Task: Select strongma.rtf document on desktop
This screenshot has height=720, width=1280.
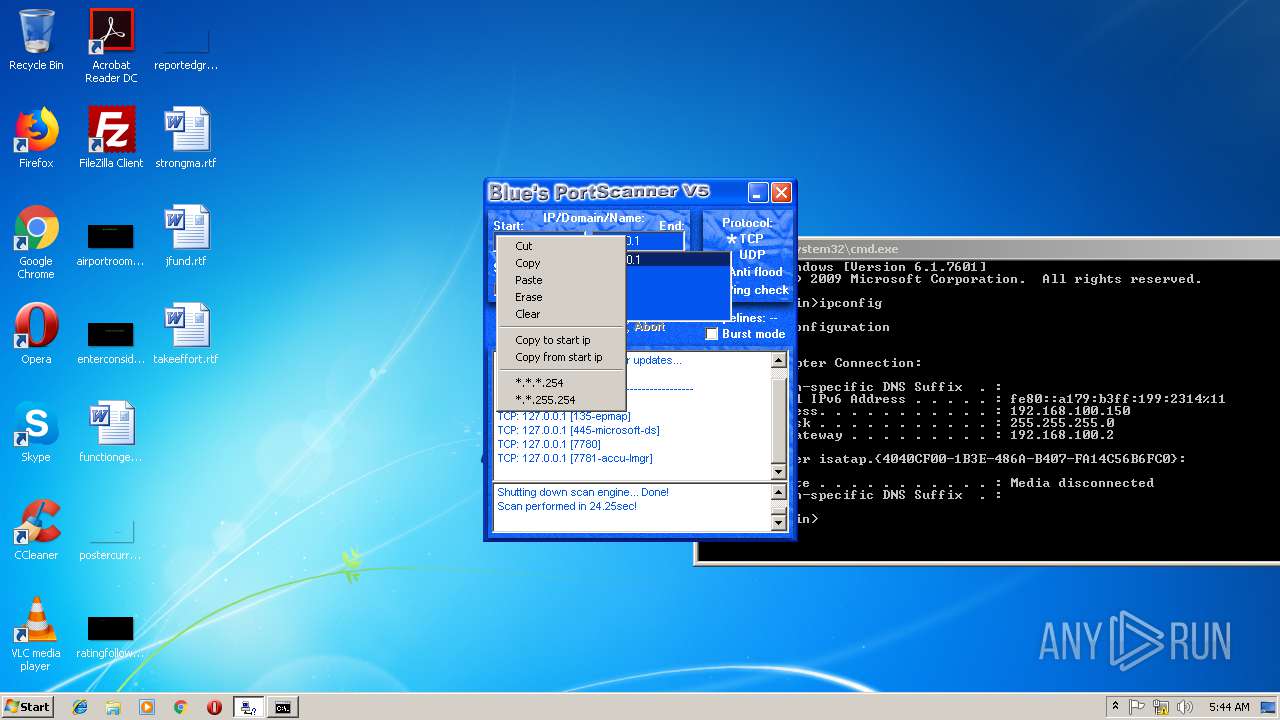Action: click(185, 138)
